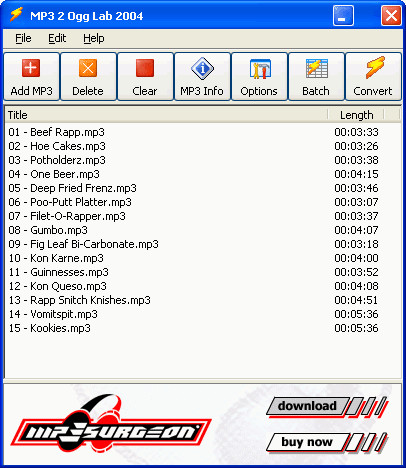Minimize the MP3 2 Ogg Lab window
This screenshot has height=468, width=406.
[x=343, y=15]
